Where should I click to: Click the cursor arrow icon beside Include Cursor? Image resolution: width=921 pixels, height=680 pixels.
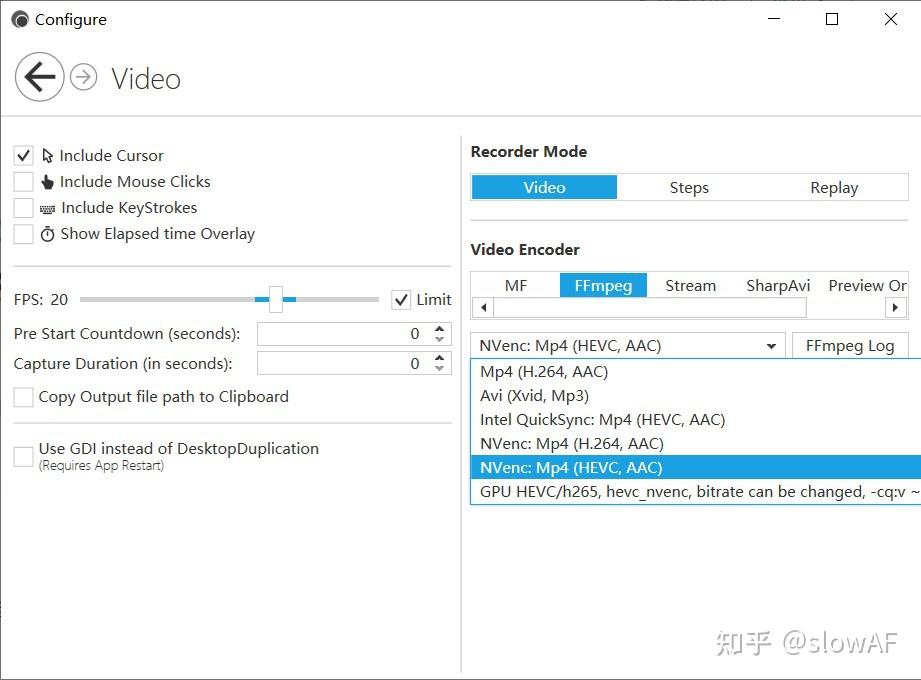49,155
